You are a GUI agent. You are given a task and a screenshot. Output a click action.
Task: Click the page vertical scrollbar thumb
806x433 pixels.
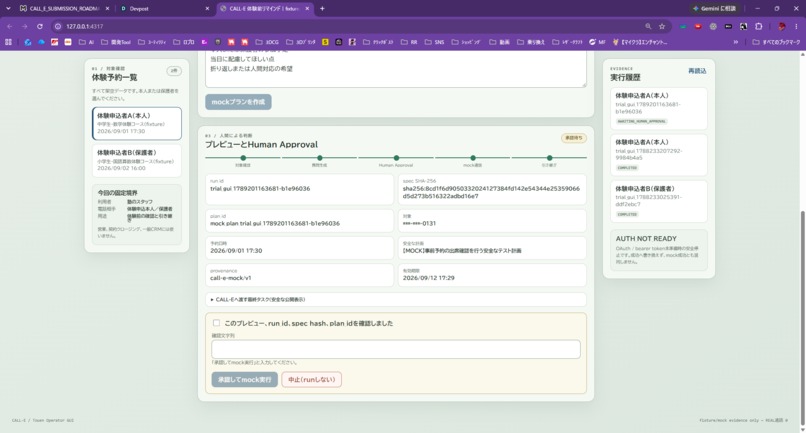coord(802,318)
